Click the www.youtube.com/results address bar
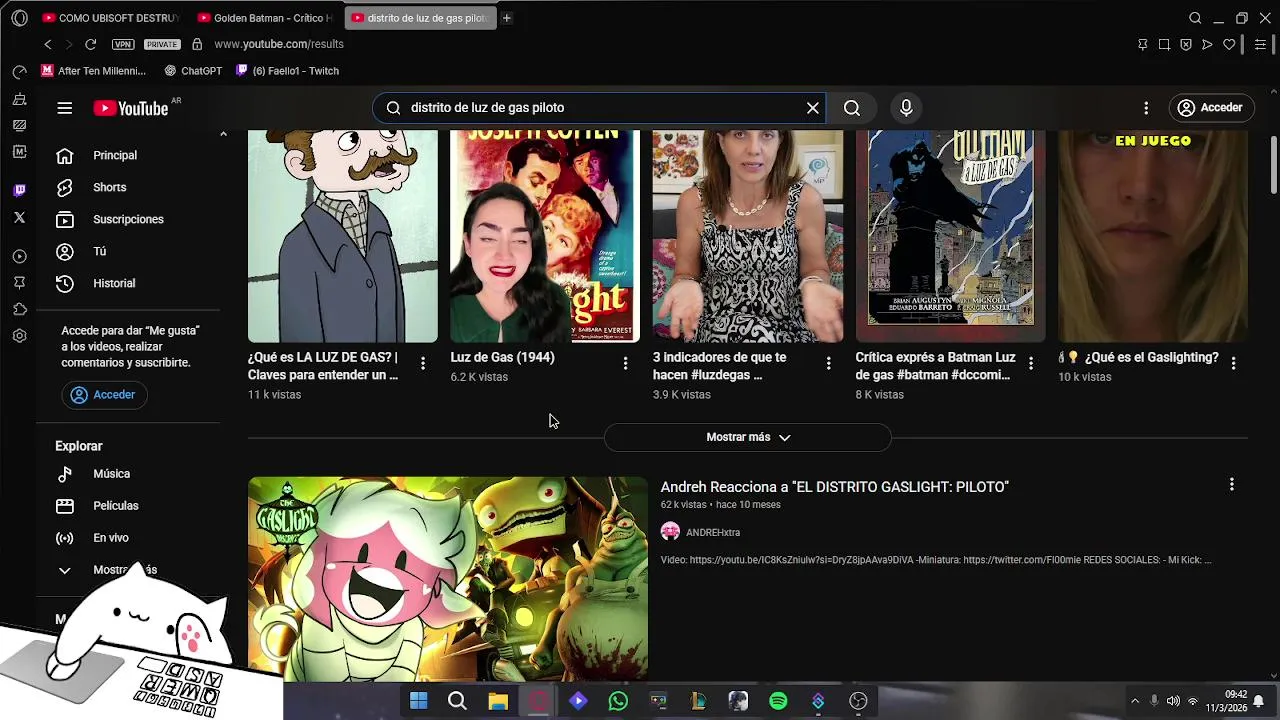The height and width of the screenshot is (720, 1280). click(x=279, y=44)
